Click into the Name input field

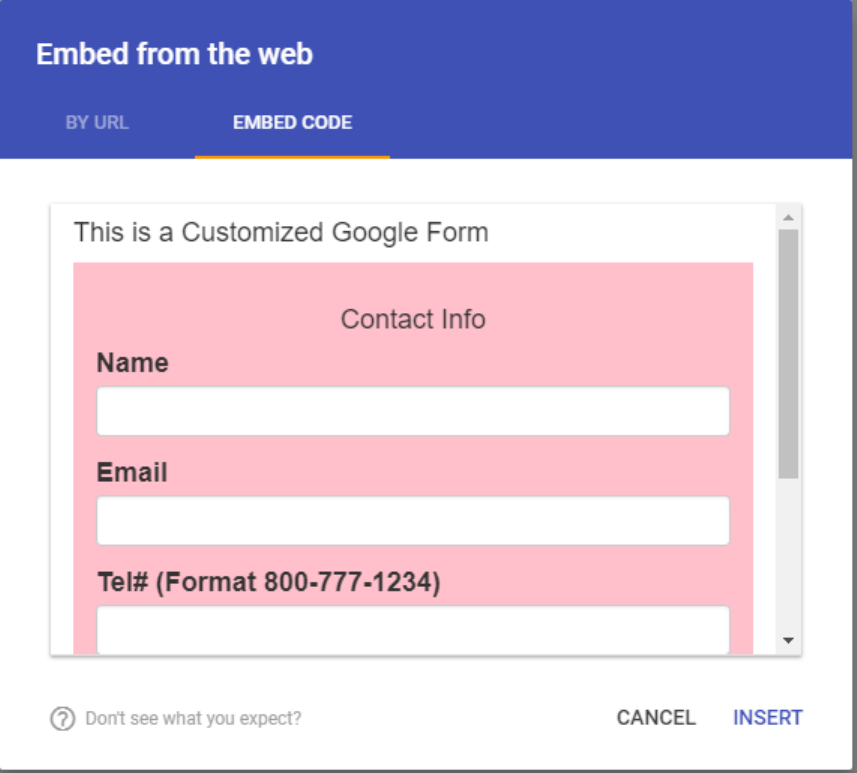[x=413, y=411]
